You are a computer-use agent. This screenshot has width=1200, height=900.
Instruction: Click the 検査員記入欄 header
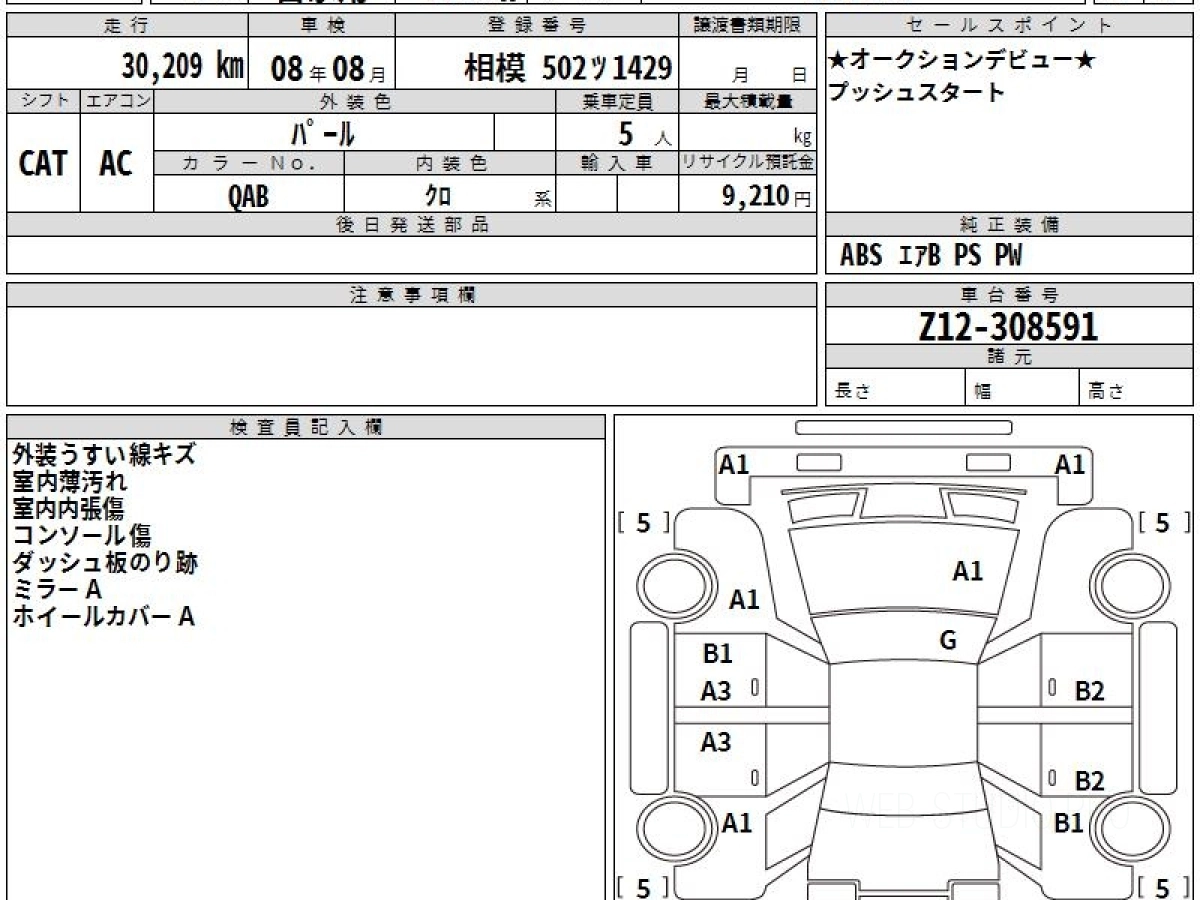(306, 427)
